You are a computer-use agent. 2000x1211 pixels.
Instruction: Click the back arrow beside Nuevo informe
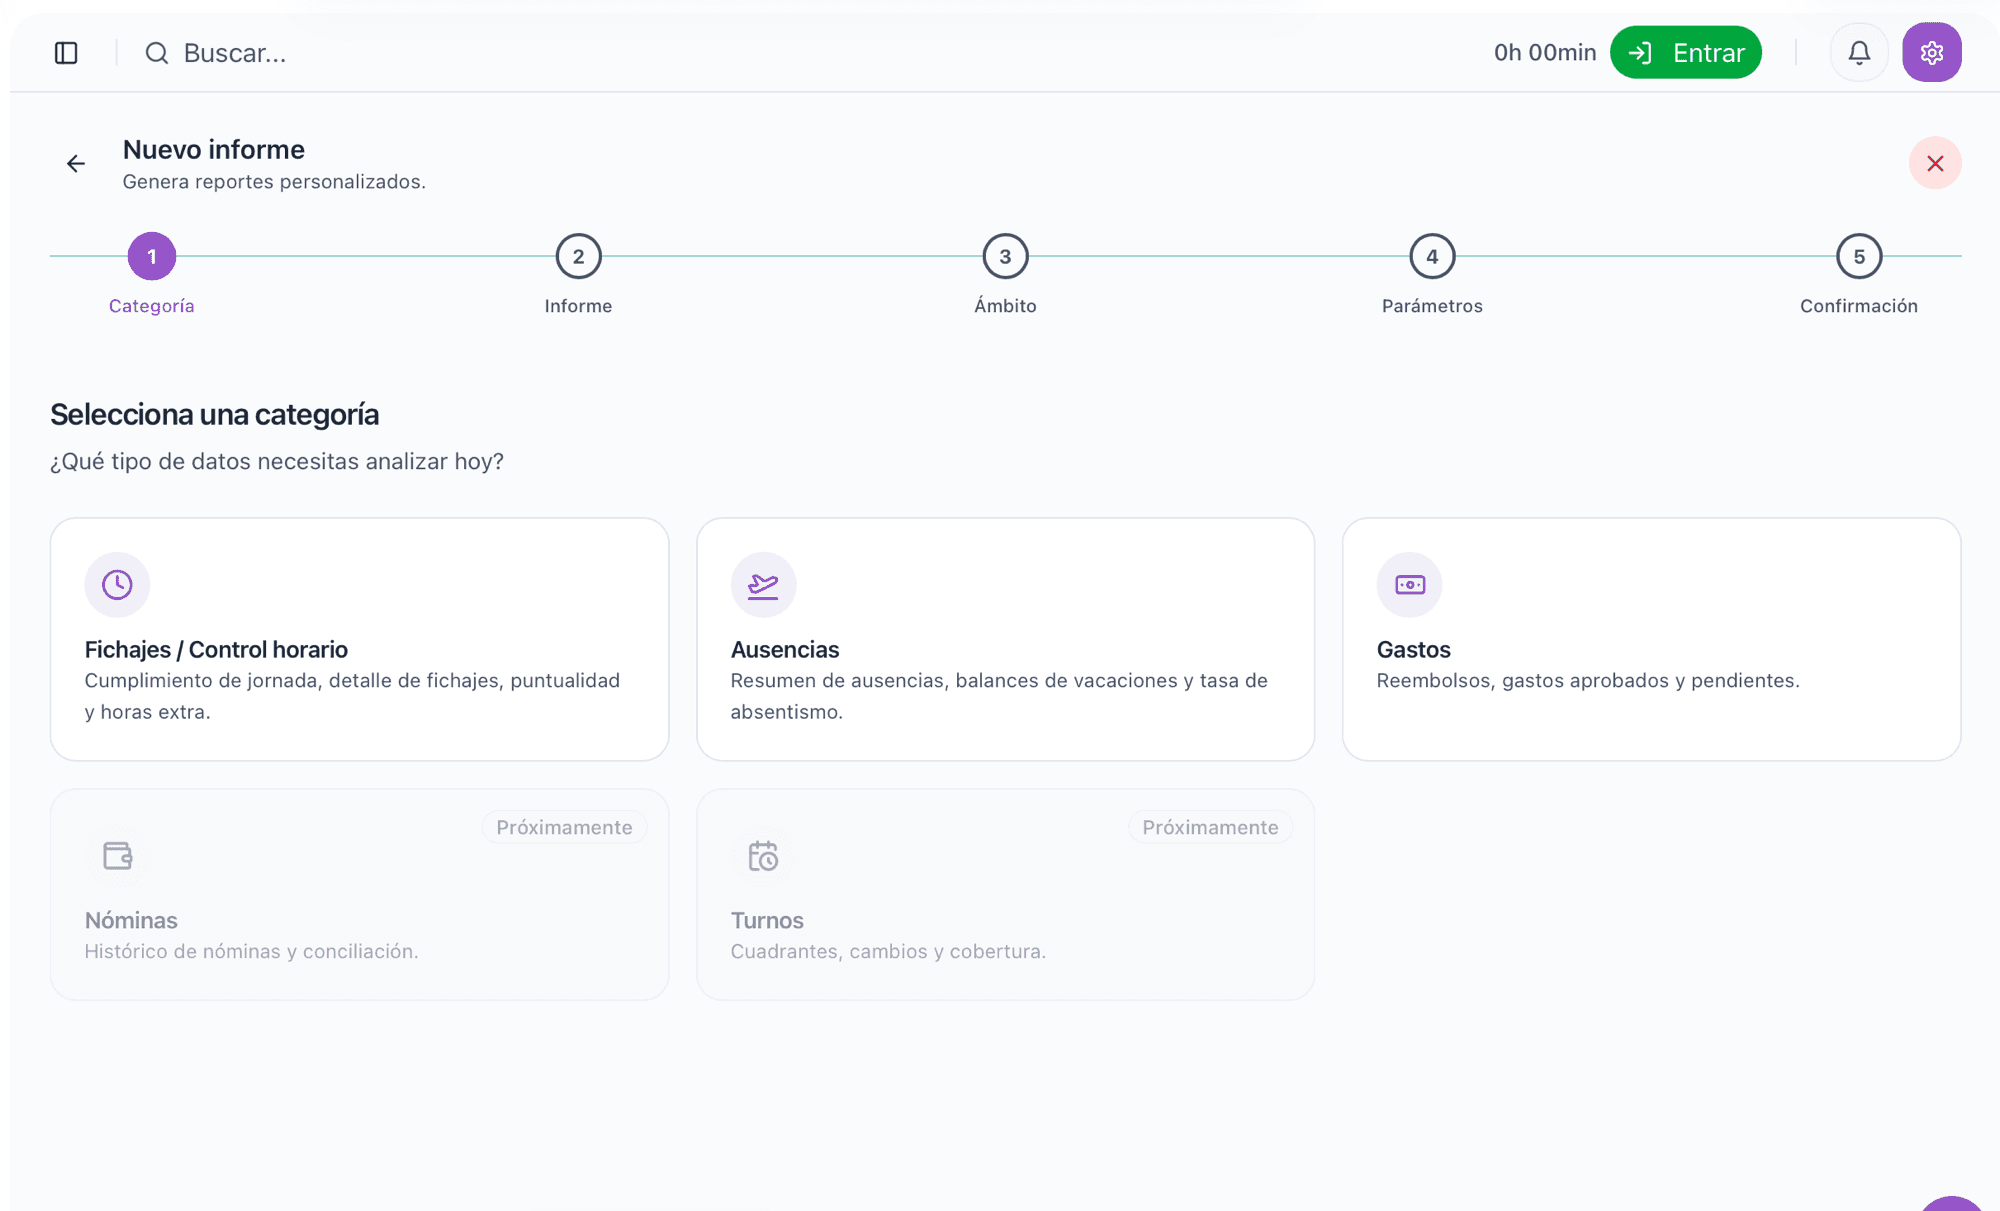point(76,164)
